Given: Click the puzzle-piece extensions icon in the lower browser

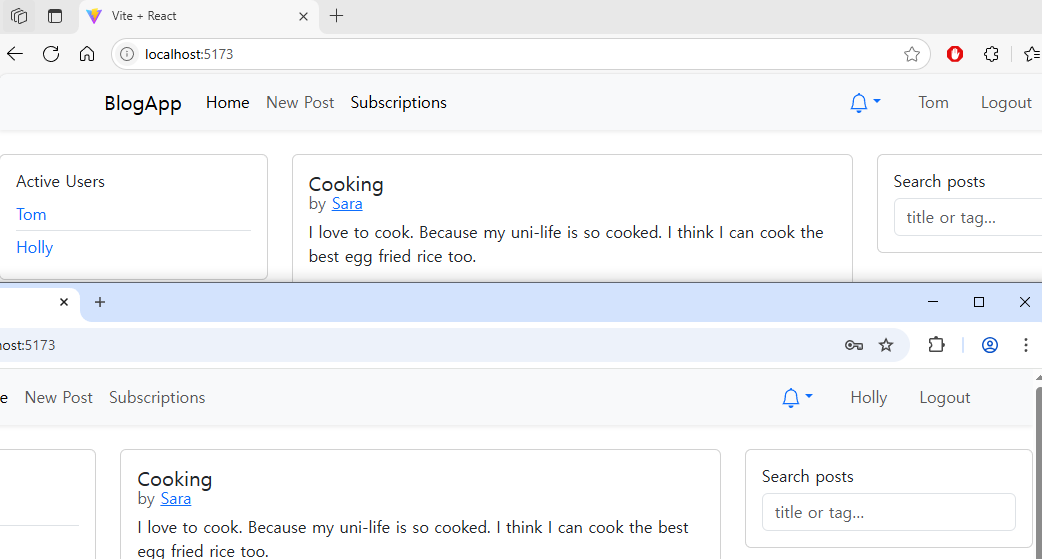Looking at the screenshot, I should (936, 345).
